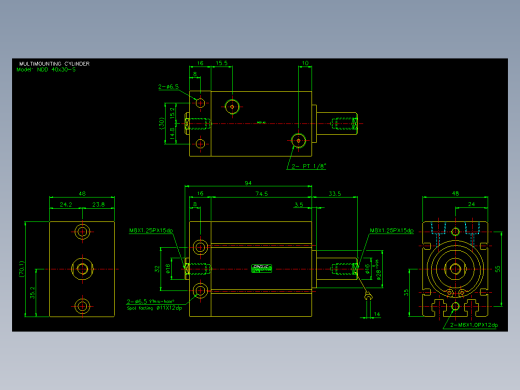This screenshot has width=520, height=390.
Task: Click the (70.1) height reference dimension
Action: click(x=22, y=269)
